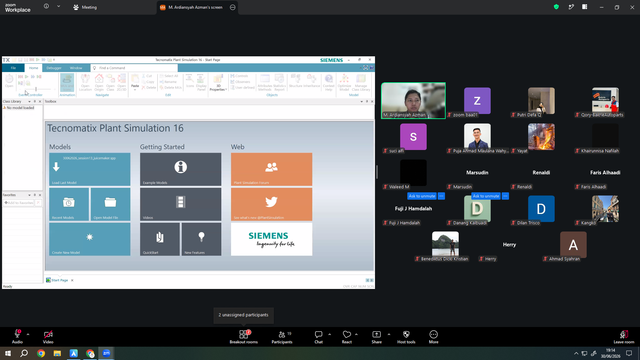Select M. Ardiansyah Azman video thumbnail
The width and height of the screenshot is (640, 360).
point(413,100)
